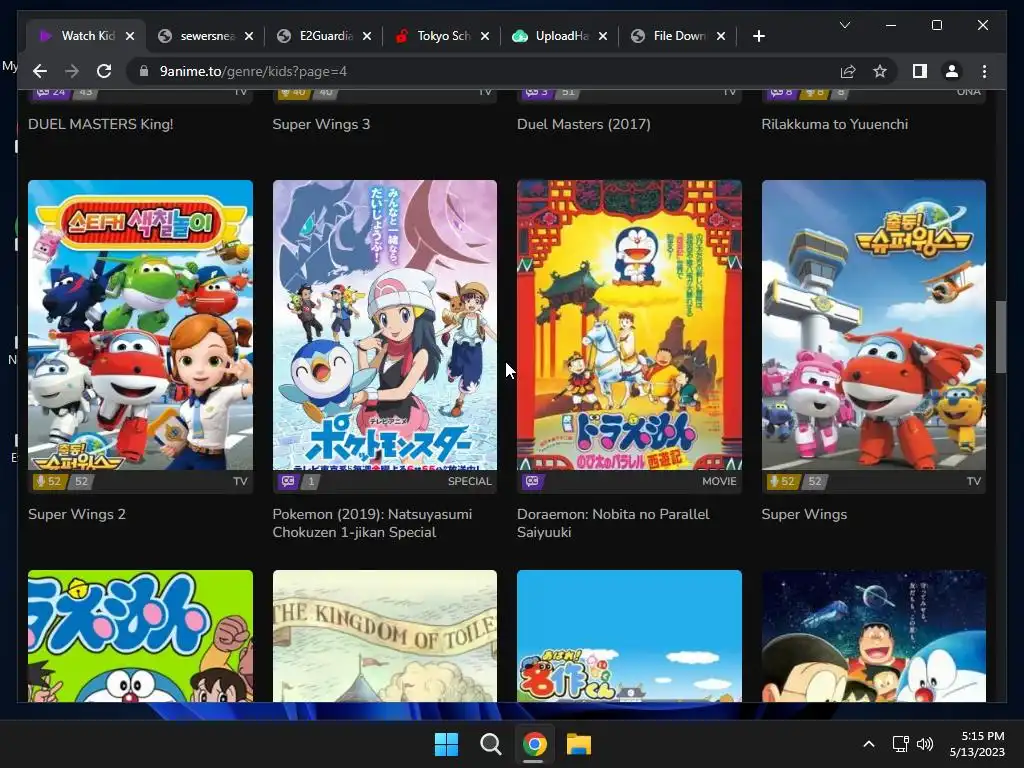Open the Super Wings 2 title link

[77, 514]
